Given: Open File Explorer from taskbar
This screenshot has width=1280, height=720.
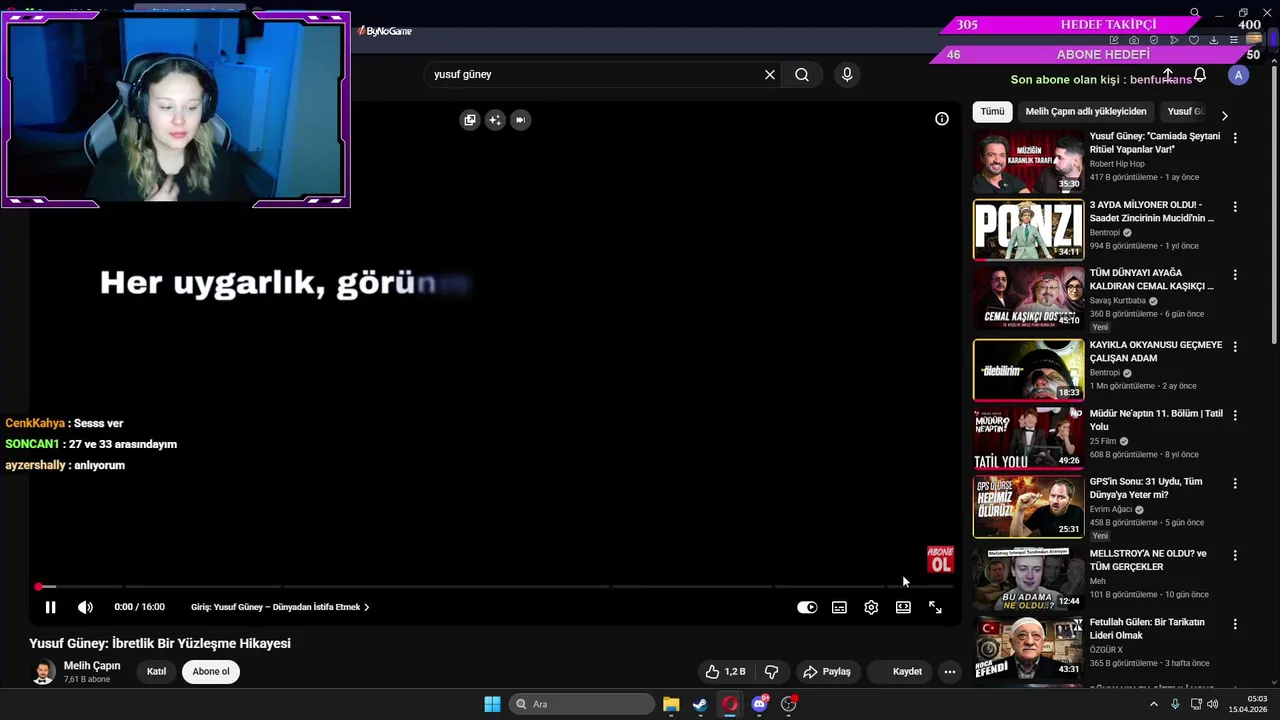Looking at the screenshot, I should [671, 704].
